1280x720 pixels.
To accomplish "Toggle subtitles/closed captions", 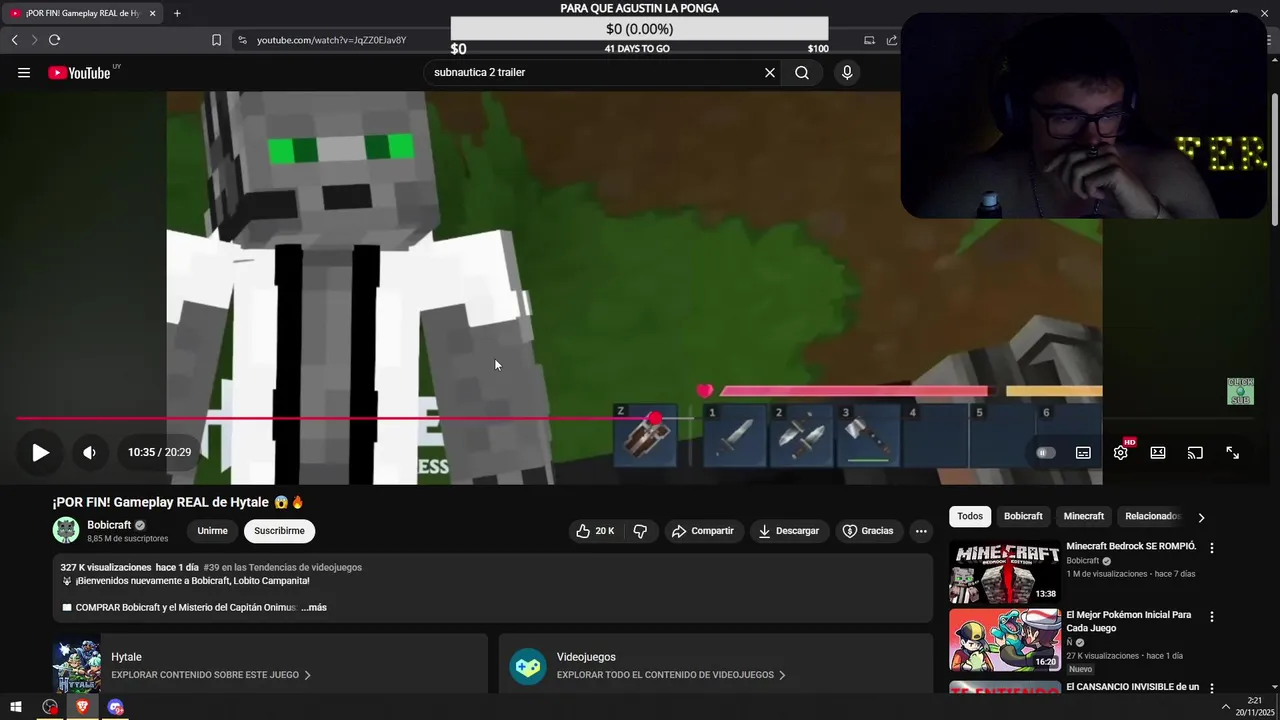I will pyautogui.click(x=1083, y=453).
